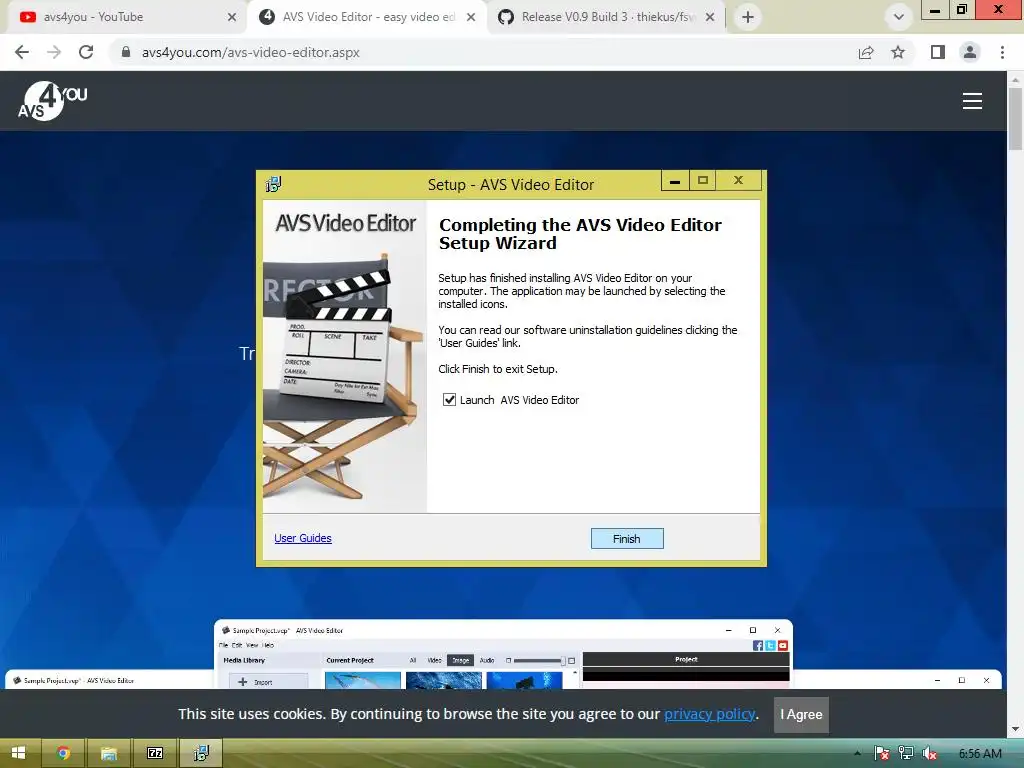Uncheck Launch AVS Video Editor checkbox
Image resolution: width=1024 pixels, height=768 pixels.
(449, 400)
